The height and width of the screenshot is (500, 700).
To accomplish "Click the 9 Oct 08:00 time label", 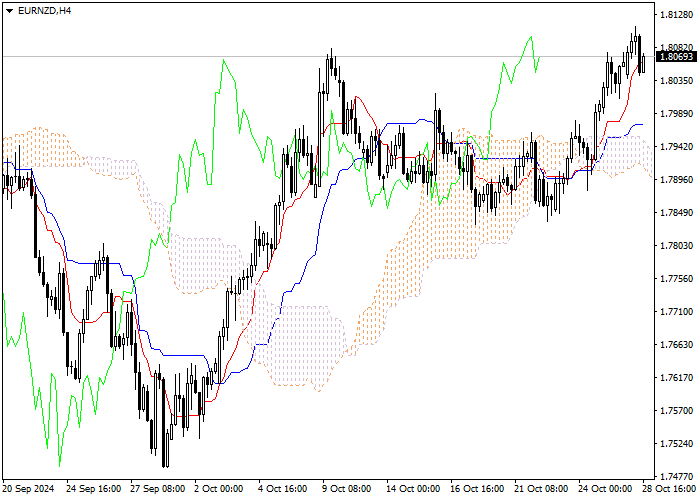I will (x=348, y=489).
